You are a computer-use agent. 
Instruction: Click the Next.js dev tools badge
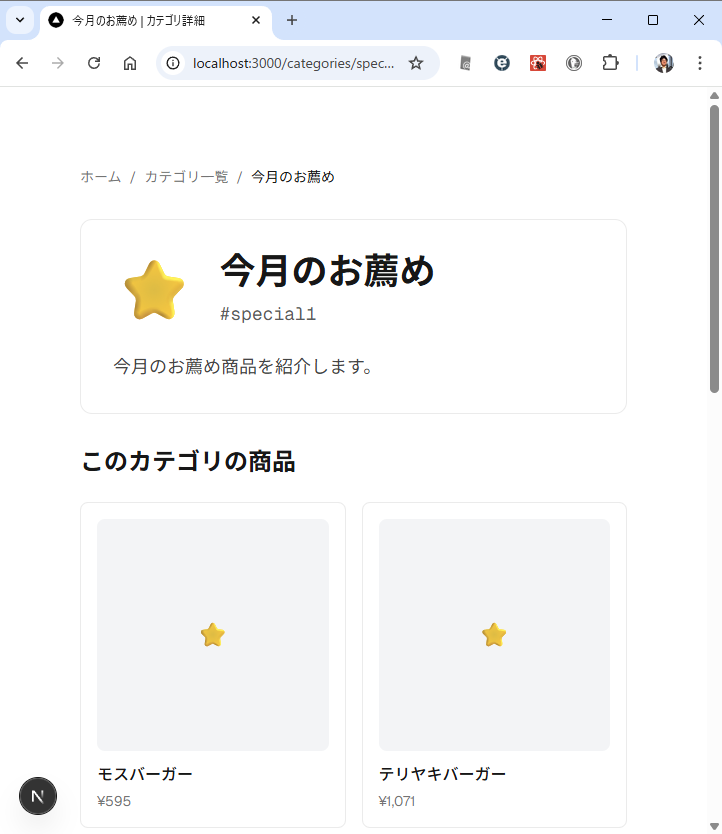coord(38,796)
